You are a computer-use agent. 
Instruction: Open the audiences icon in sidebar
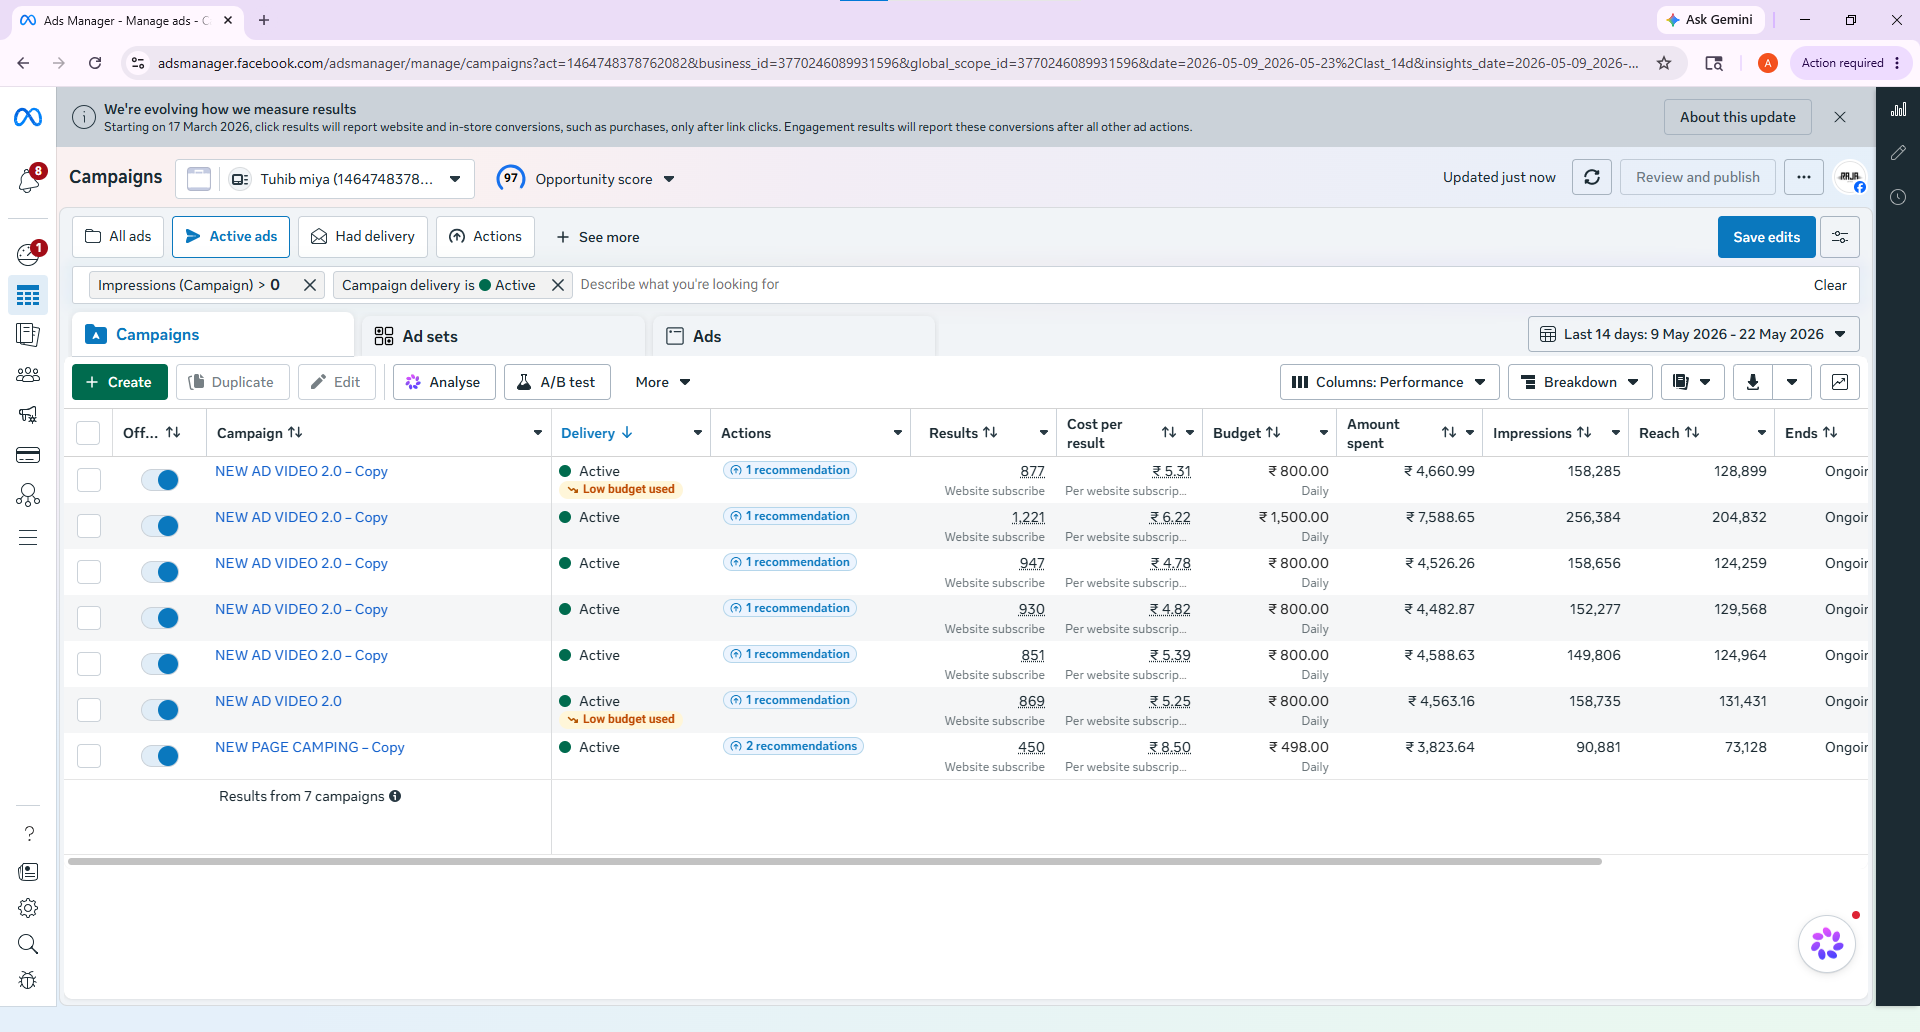tap(28, 375)
